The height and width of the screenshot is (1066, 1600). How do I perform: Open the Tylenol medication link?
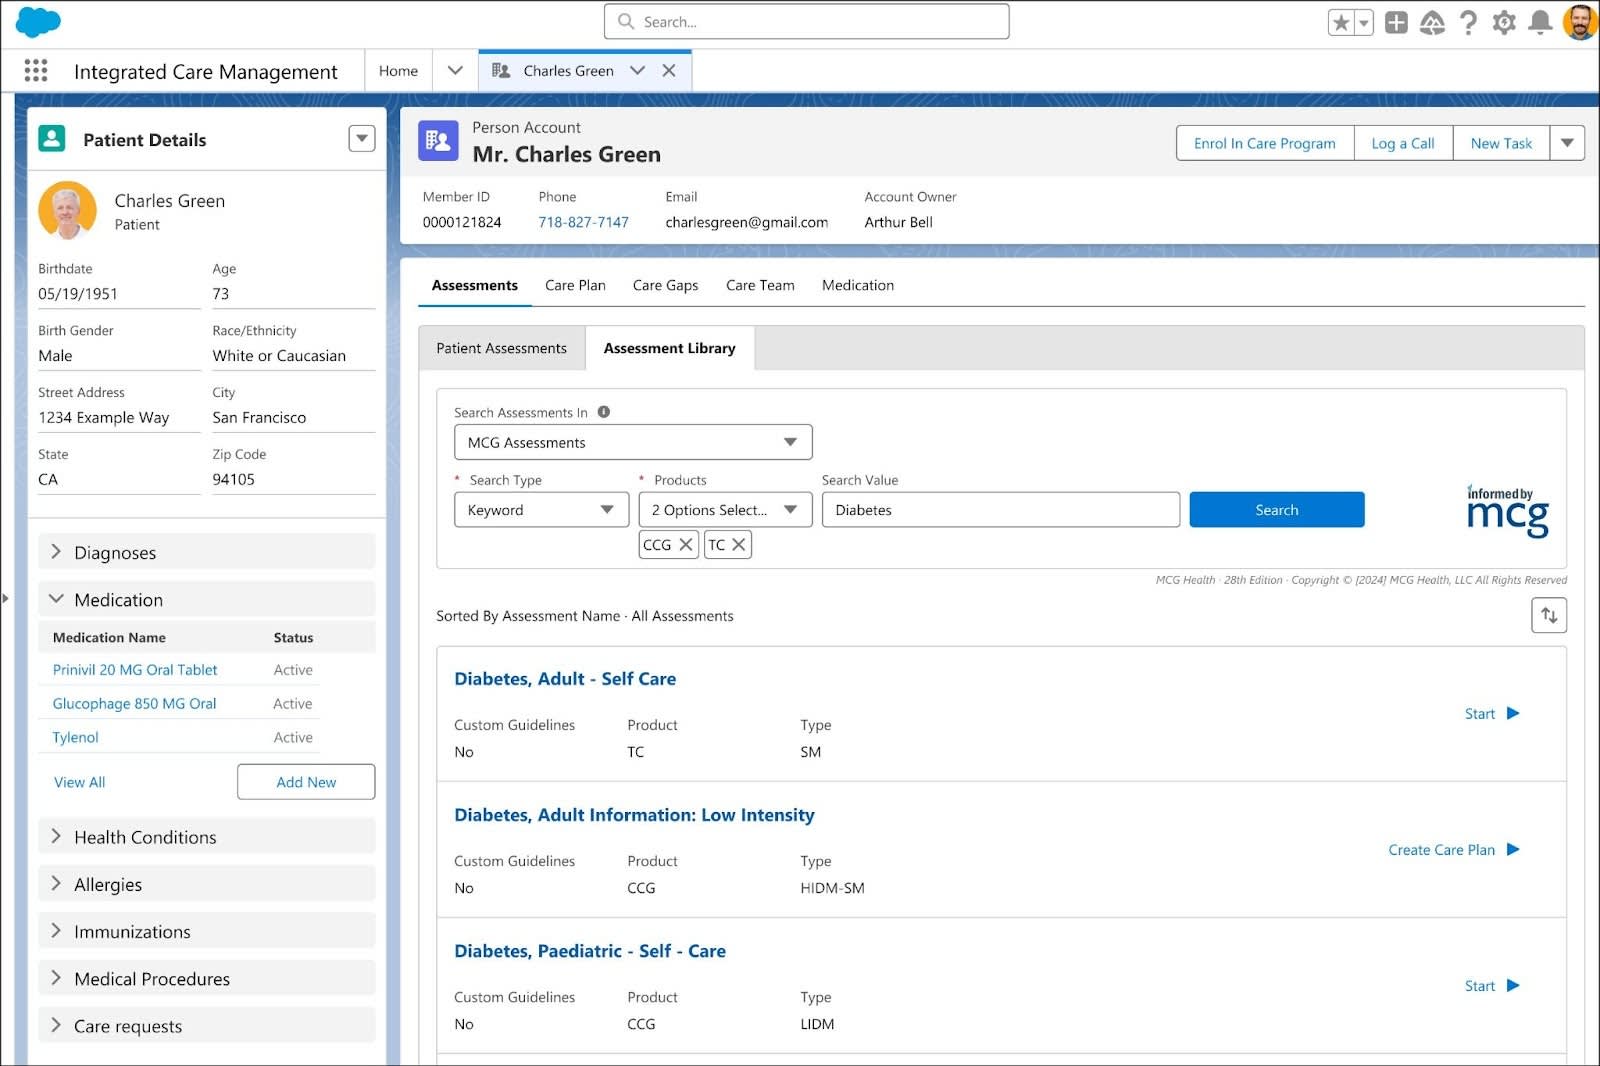coord(75,737)
